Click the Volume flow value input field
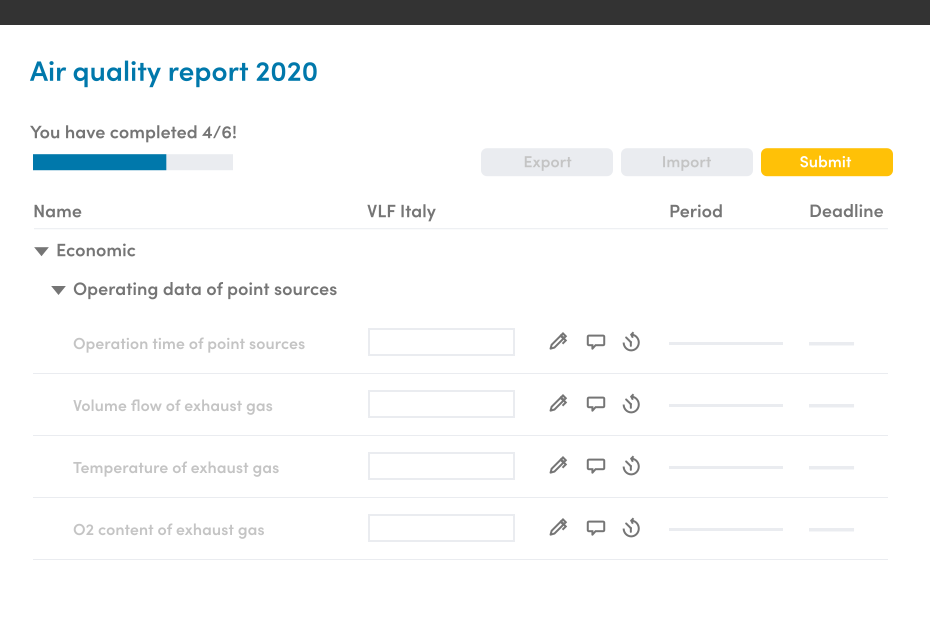Screen dimensions: 930x628 click(x=441, y=404)
